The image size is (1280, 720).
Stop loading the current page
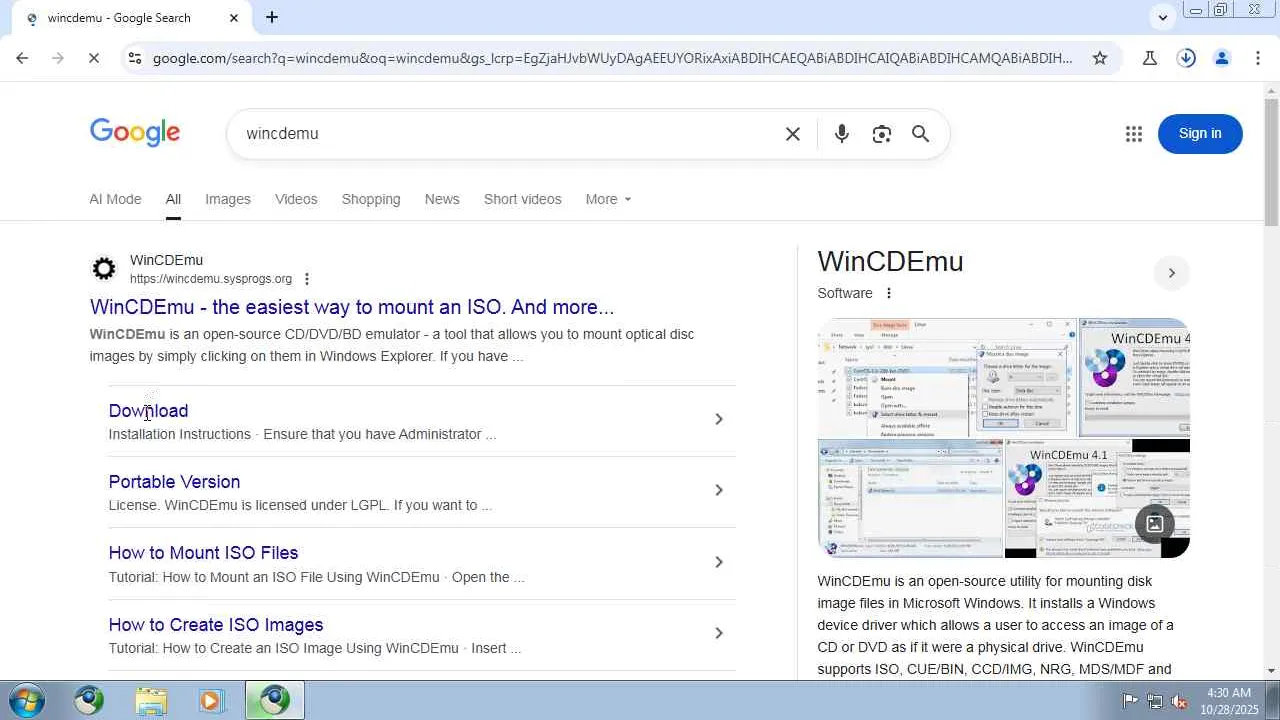tap(93, 58)
